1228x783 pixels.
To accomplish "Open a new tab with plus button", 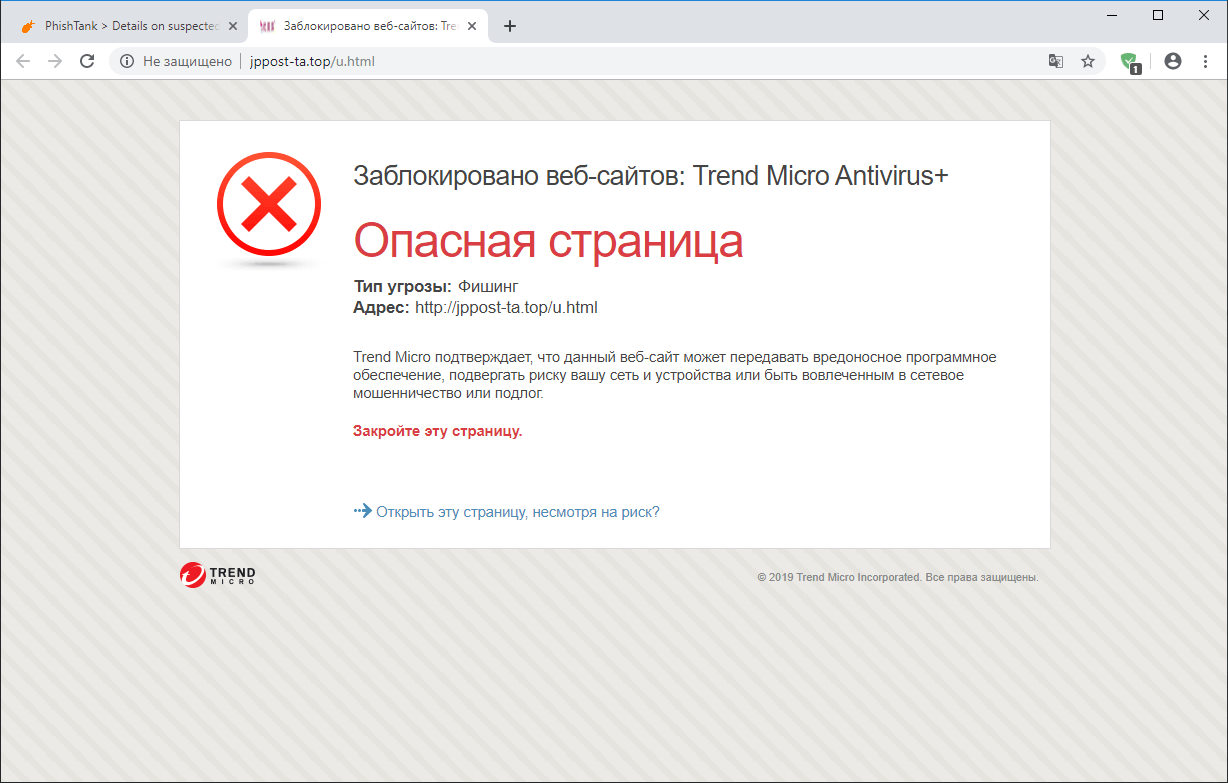I will click(510, 26).
